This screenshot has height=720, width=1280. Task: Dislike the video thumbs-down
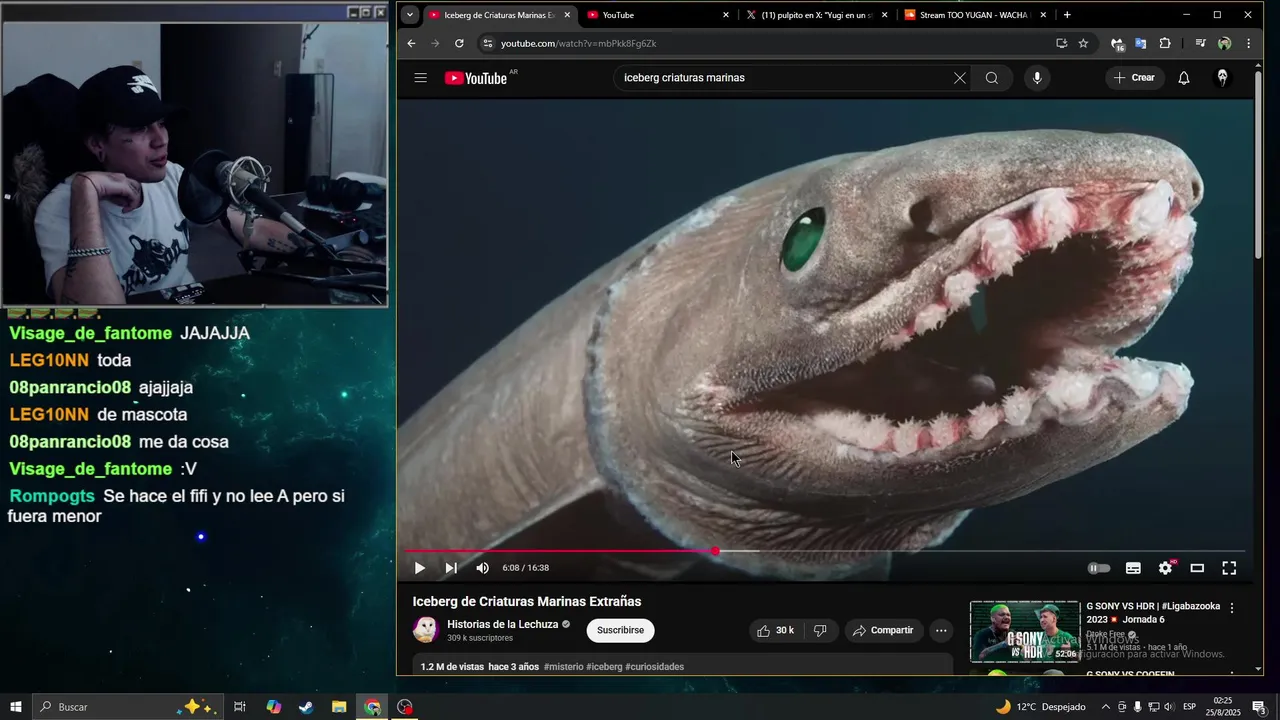(x=820, y=630)
